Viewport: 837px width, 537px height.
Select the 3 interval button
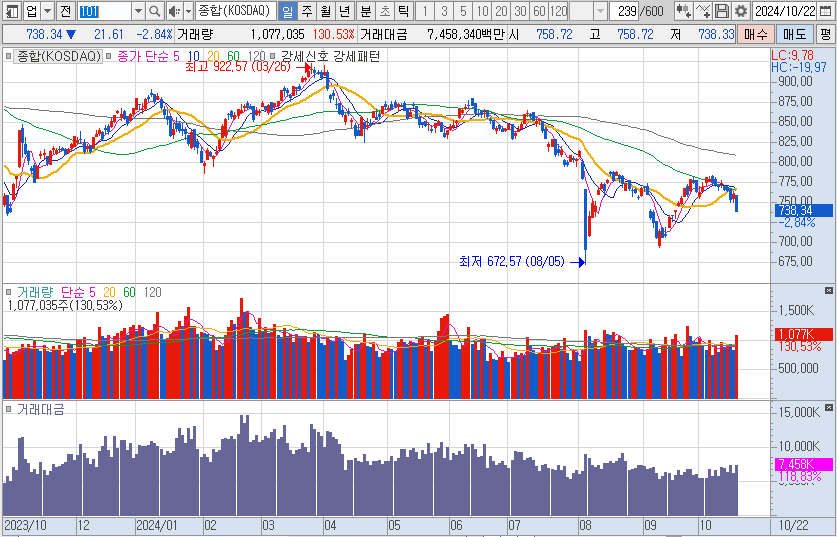[x=444, y=11]
